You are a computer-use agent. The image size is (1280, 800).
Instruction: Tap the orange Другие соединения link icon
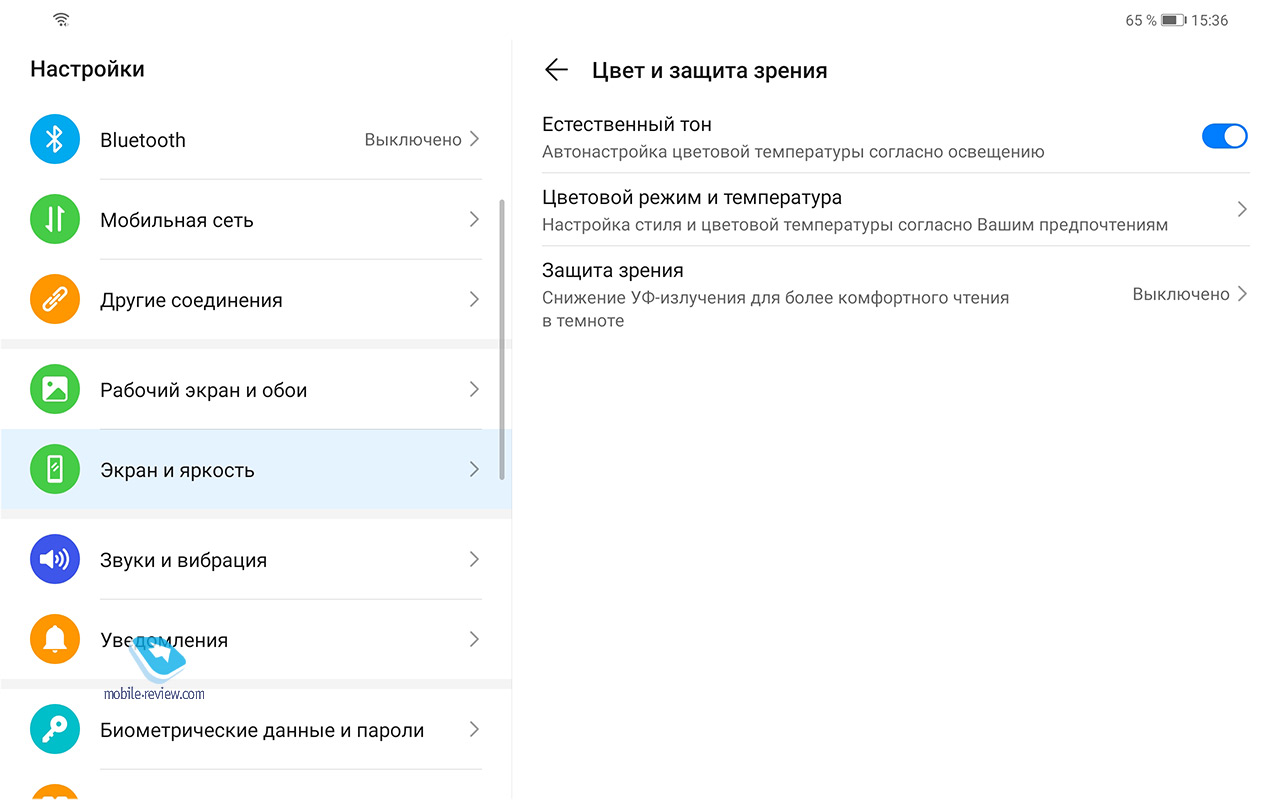tap(55, 300)
